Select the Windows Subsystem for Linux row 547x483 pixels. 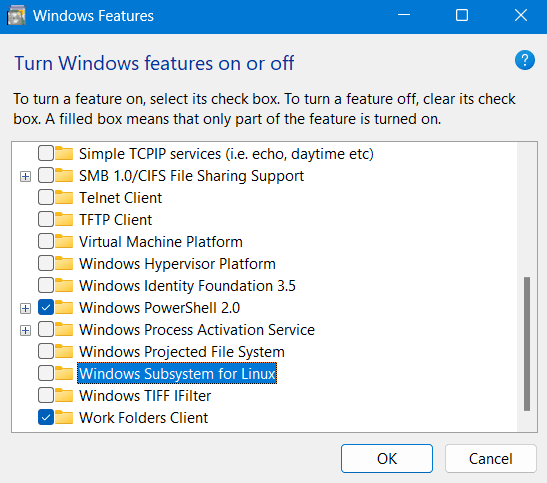(x=177, y=373)
